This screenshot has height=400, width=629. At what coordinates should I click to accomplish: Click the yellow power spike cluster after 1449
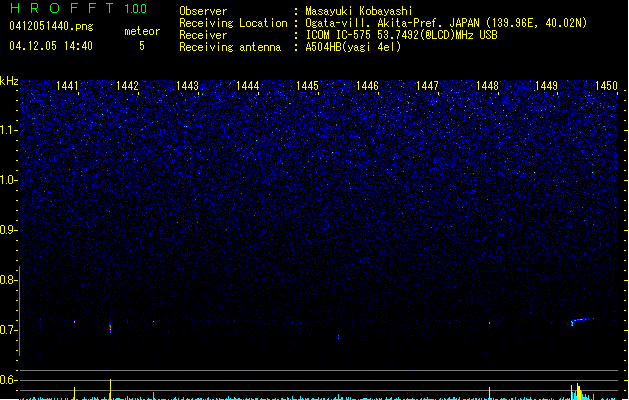coord(576,392)
